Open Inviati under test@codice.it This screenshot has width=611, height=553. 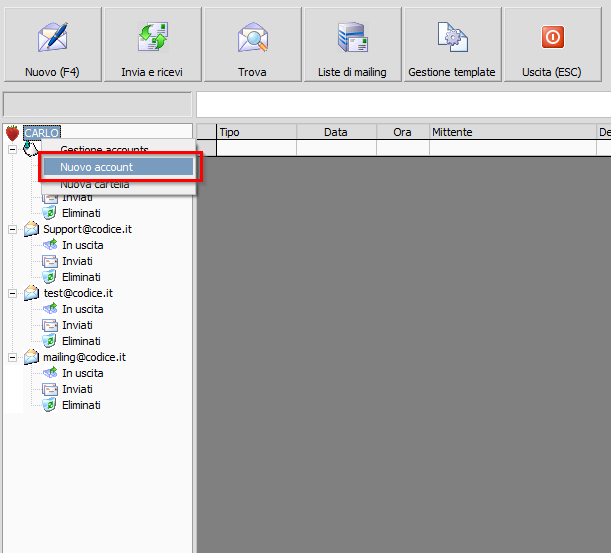(x=78, y=325)
